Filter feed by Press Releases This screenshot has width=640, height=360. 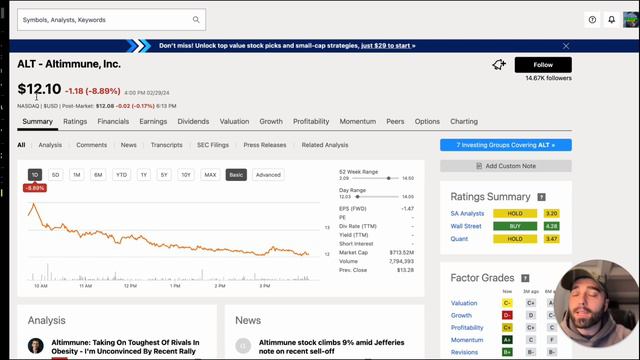click(265, 145)
